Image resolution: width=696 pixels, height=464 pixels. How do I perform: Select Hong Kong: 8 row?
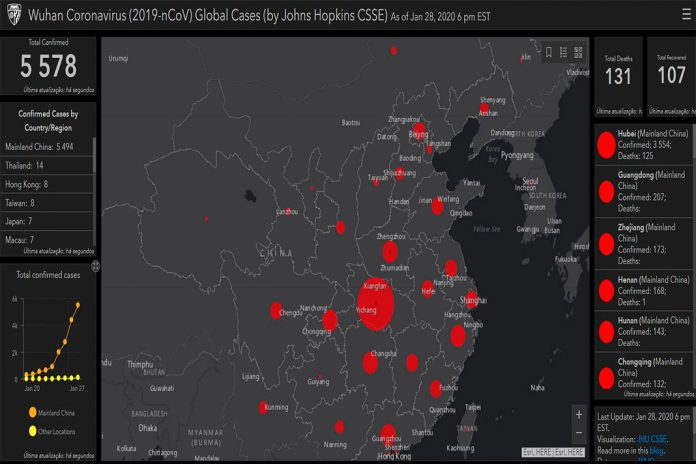tap(47, 184)
